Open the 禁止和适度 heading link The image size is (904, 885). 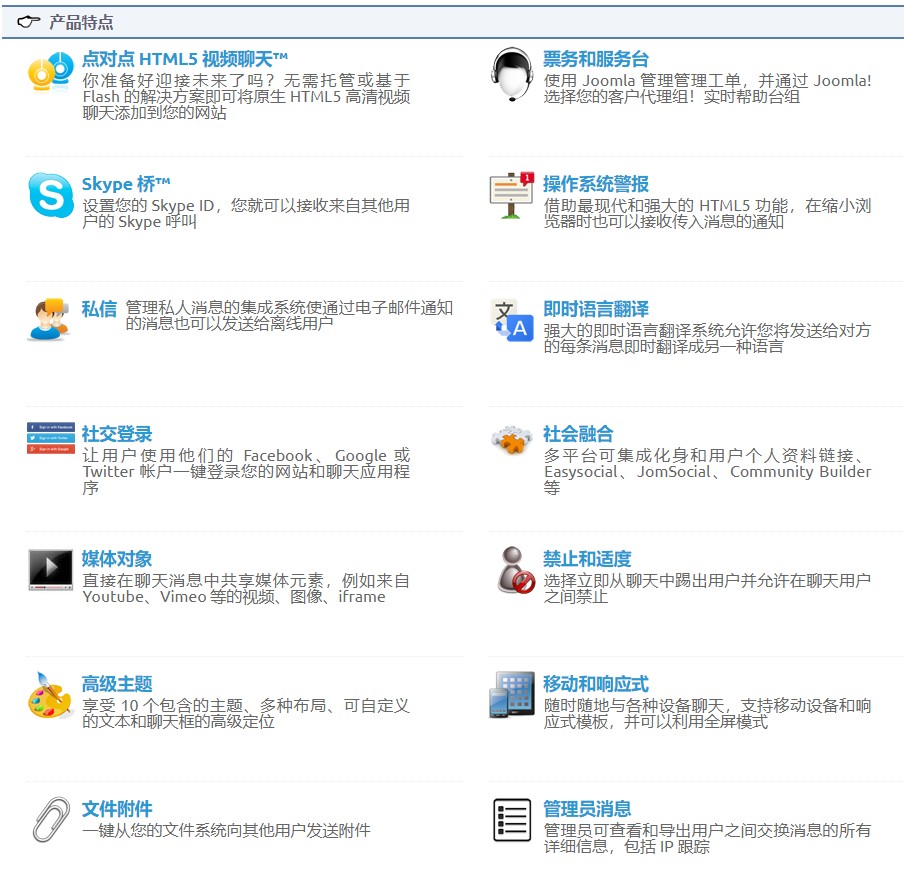(x=587, y=559)
